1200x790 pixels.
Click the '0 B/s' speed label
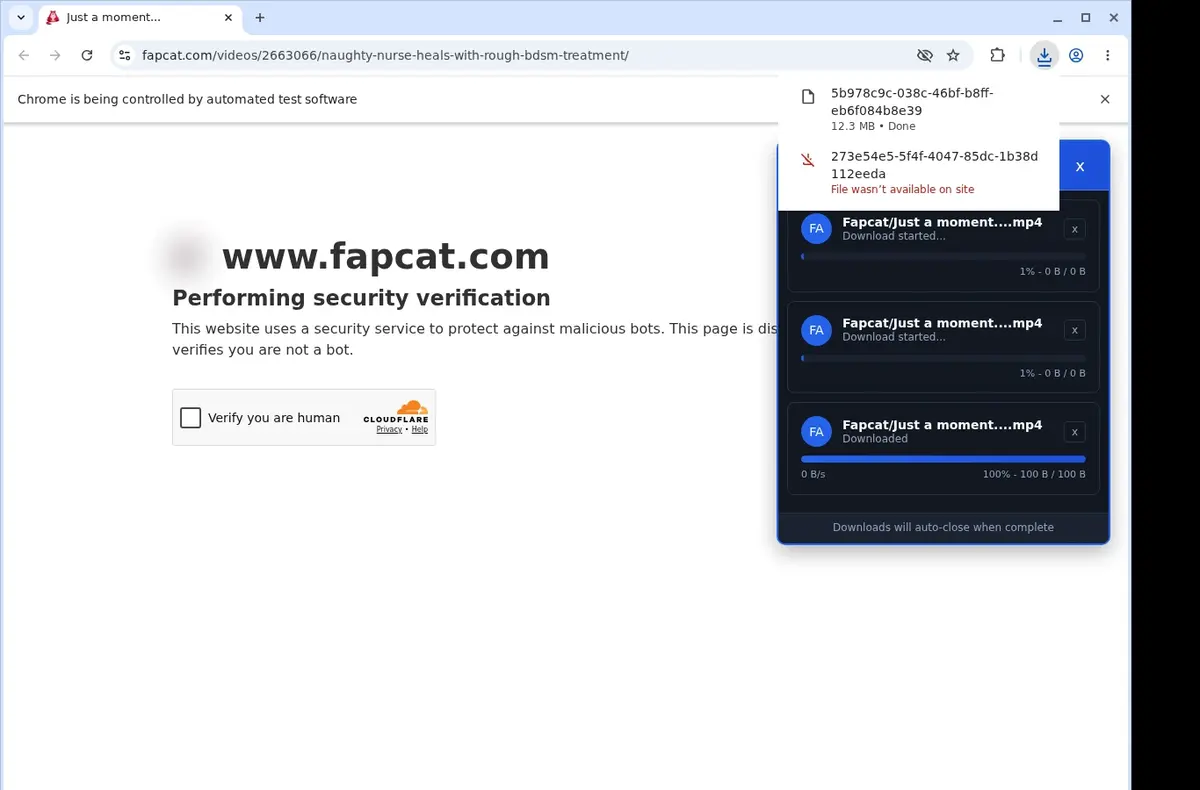(813, 474)
